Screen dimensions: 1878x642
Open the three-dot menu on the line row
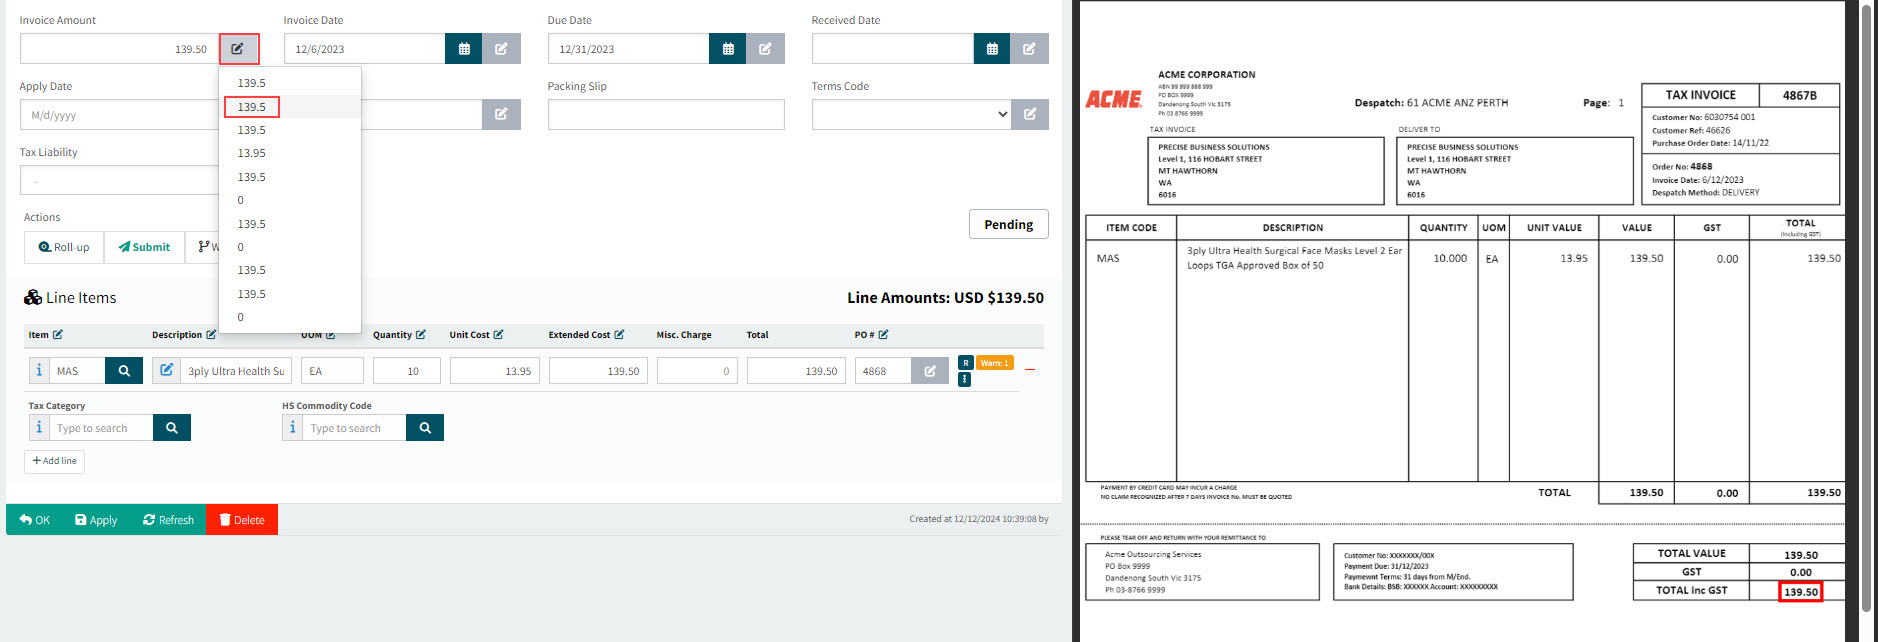(964, 380)
